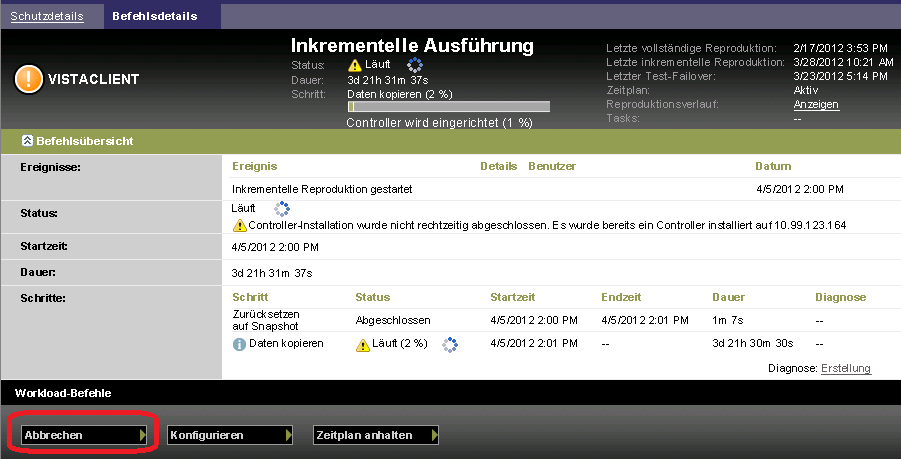901x459 pixels.
Task: Click the spinner in Daten kopieren row
Action: coord(450,345)
